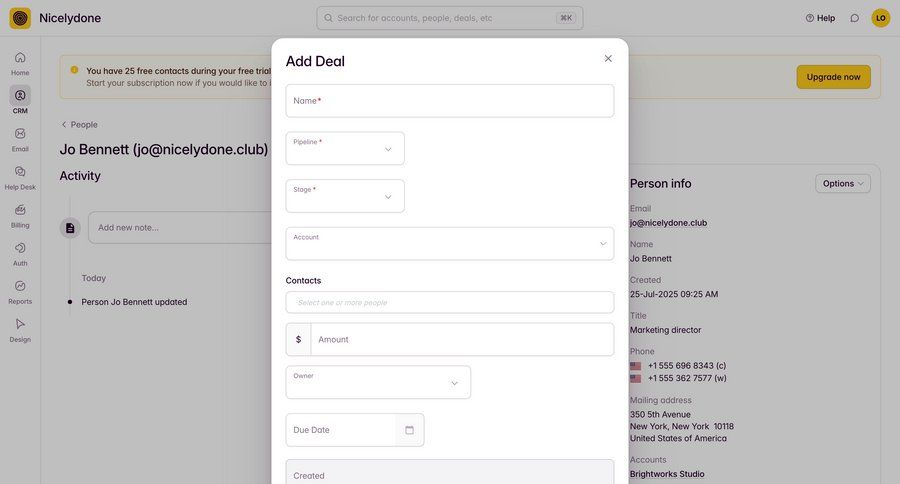The width and height of the screenshot is (900, 484).
Task: Click the Amount input field
Action: pyautogui.click(x=462, y=339)
